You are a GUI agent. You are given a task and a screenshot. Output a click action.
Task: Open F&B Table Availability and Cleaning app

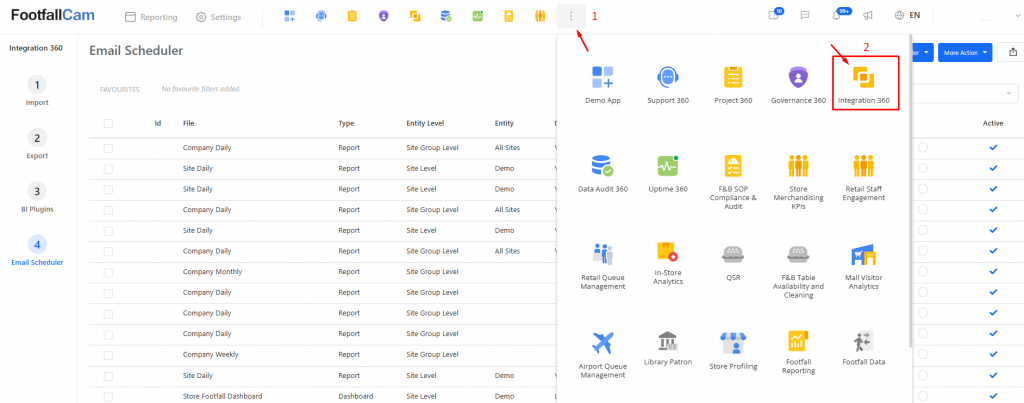click(x=798, y=270)
